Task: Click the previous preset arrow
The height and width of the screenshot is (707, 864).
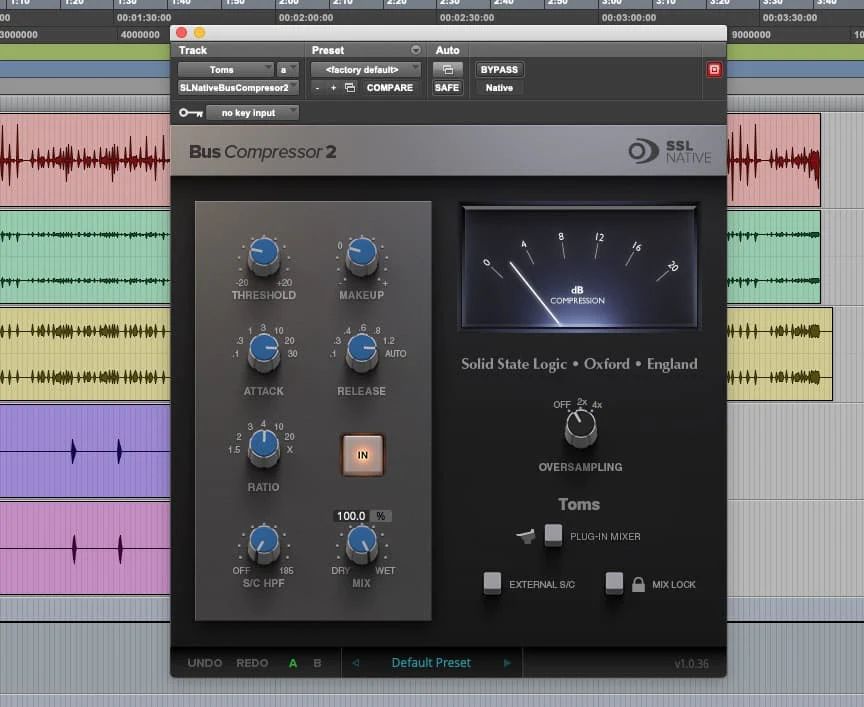Action: [x=355, y=663]
